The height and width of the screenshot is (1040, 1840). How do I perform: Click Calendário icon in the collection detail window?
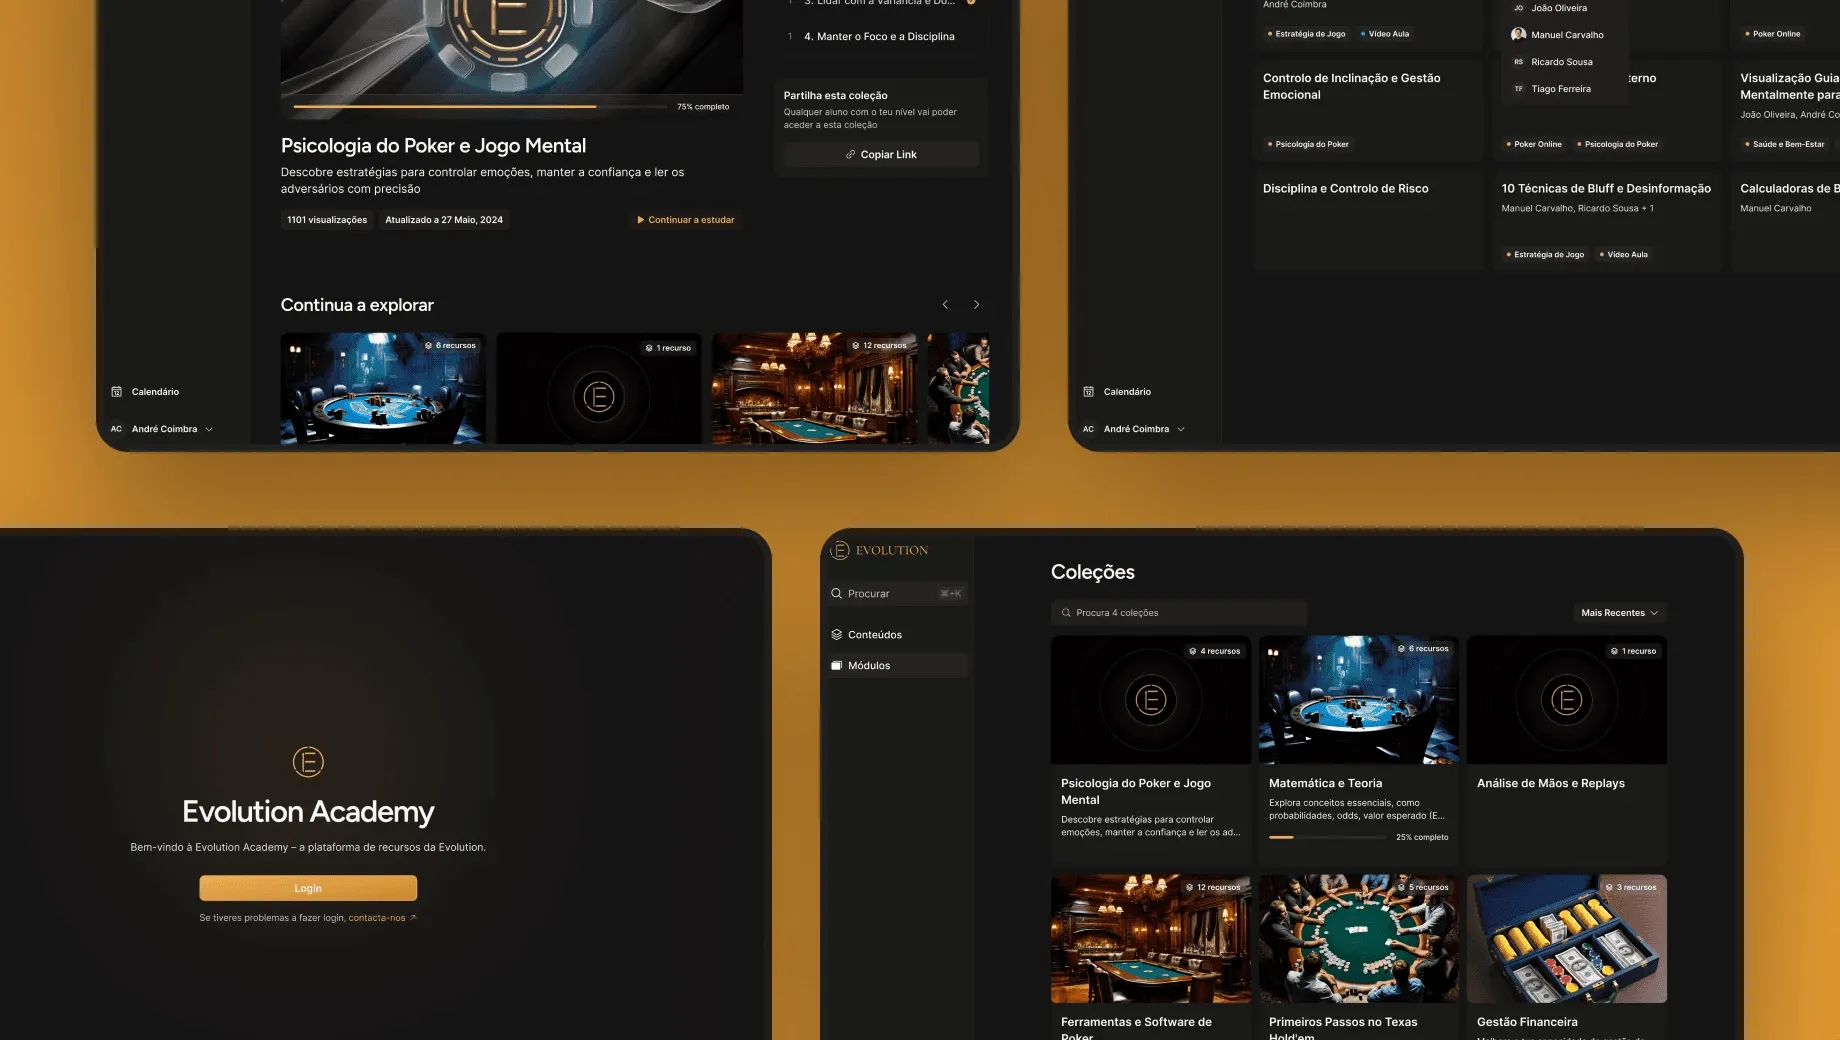point(116,392)
